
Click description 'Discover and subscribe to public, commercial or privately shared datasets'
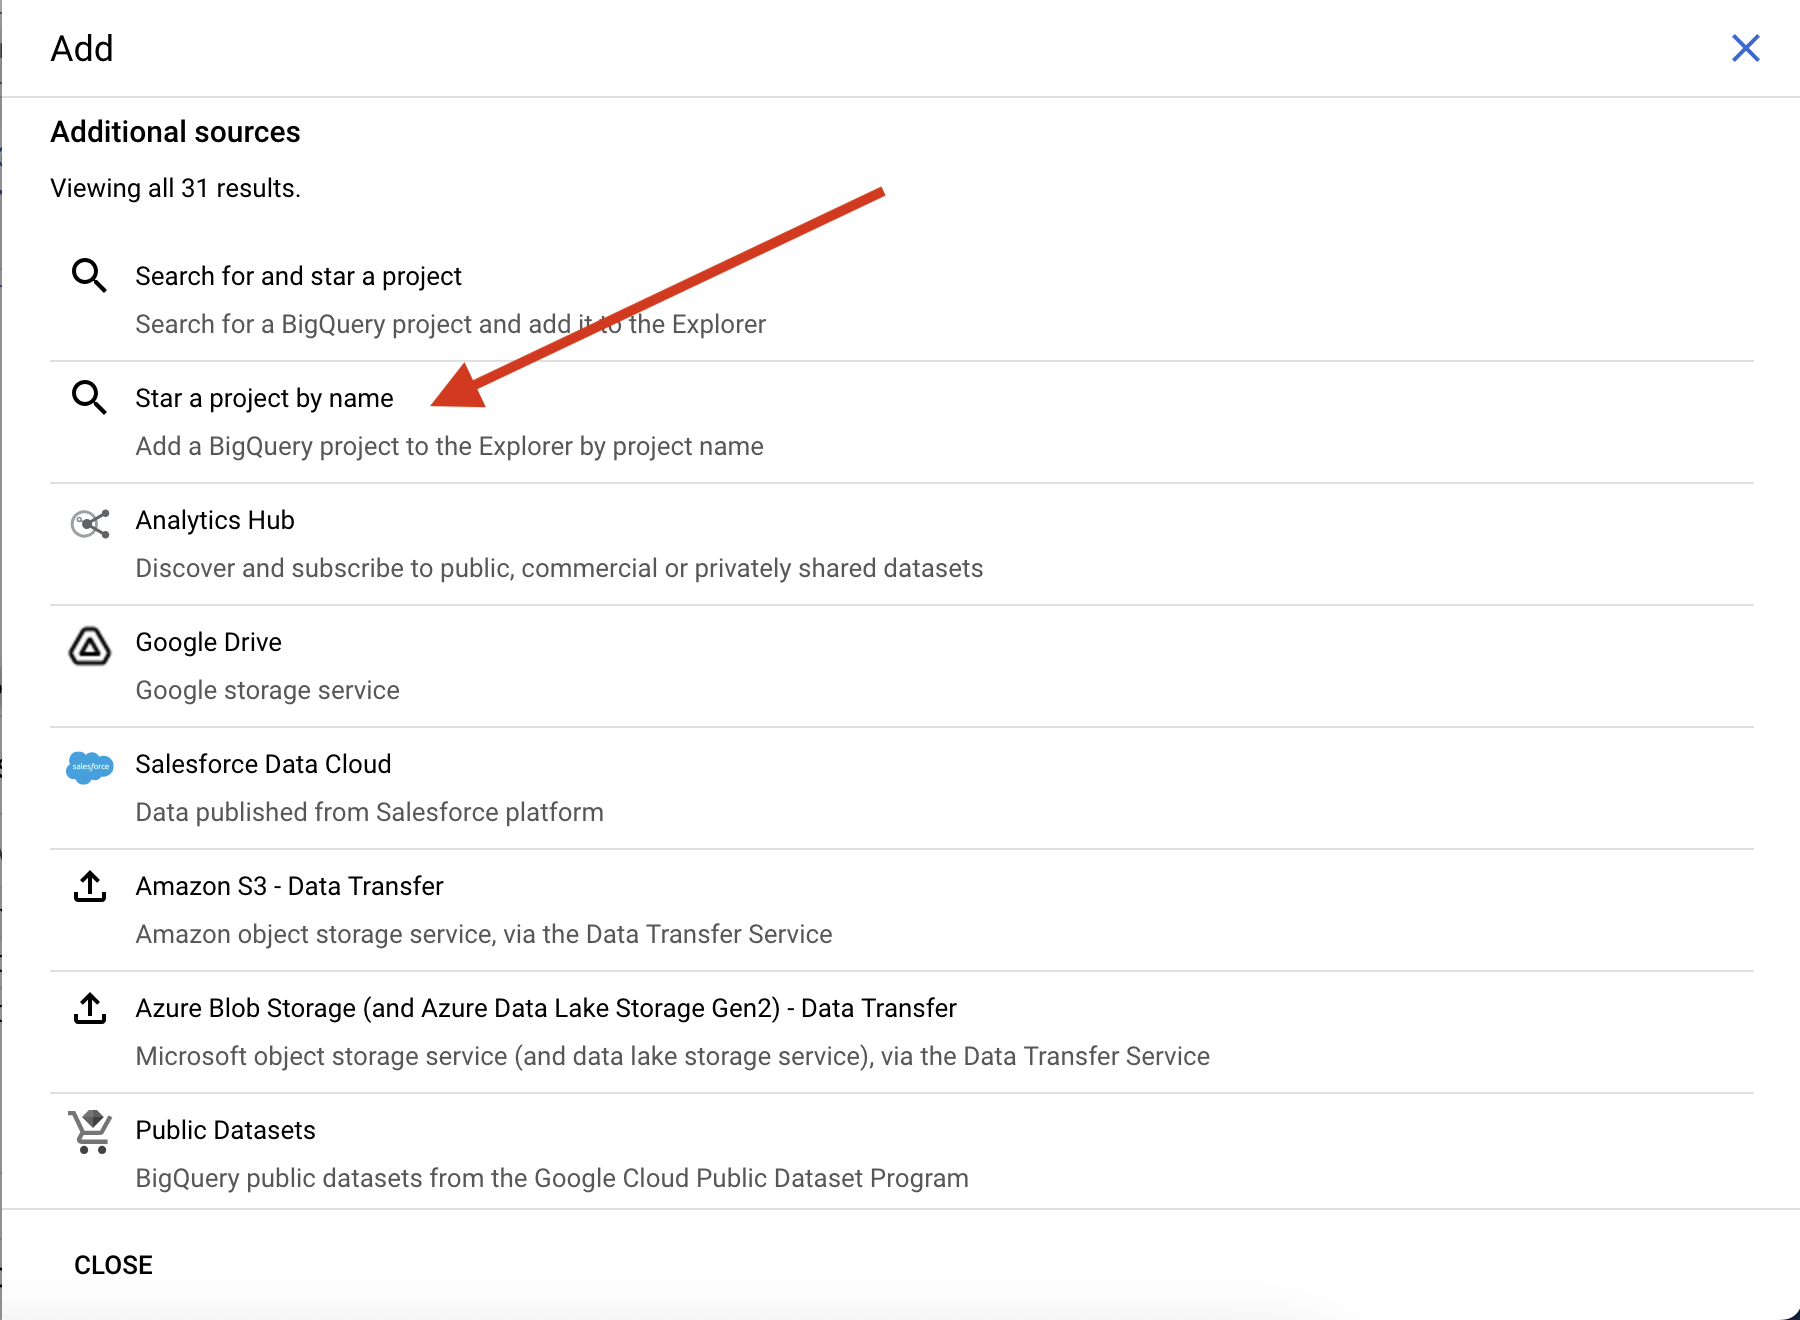click(559, 568)
